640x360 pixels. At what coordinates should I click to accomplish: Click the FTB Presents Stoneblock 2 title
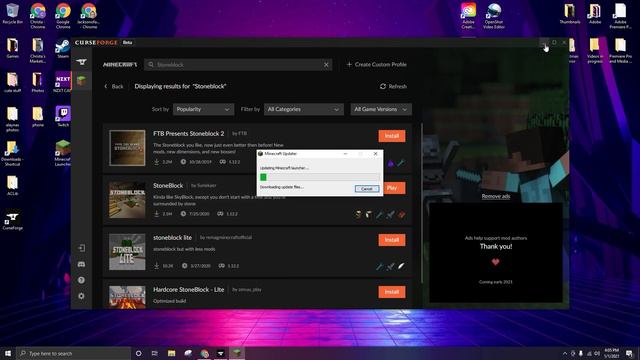click(189, 133)
